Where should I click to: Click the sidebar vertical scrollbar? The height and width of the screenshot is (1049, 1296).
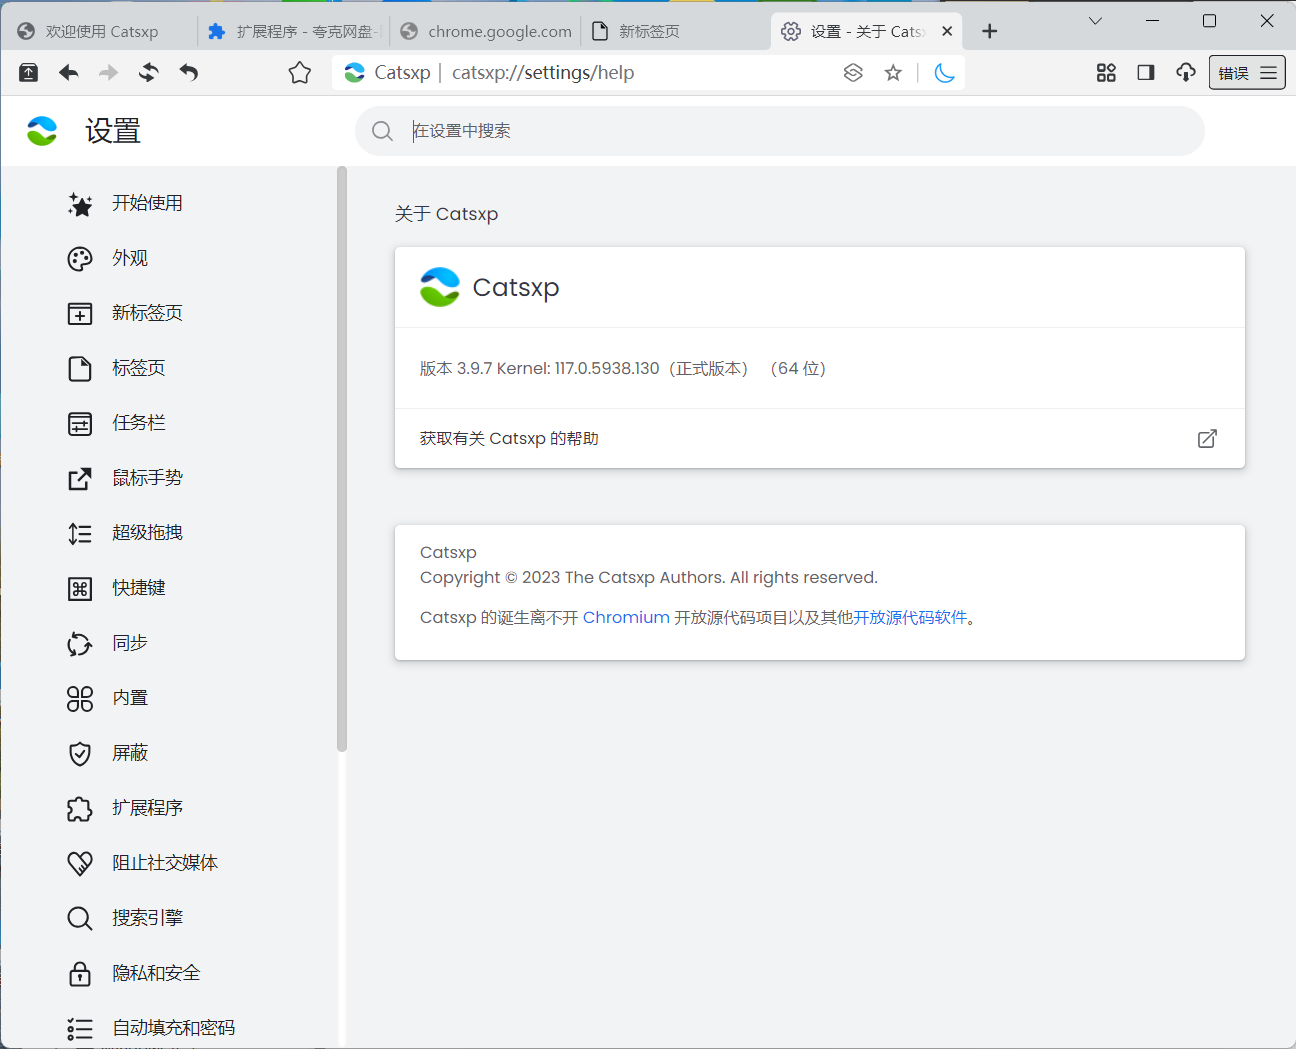(x=342, y=459)
